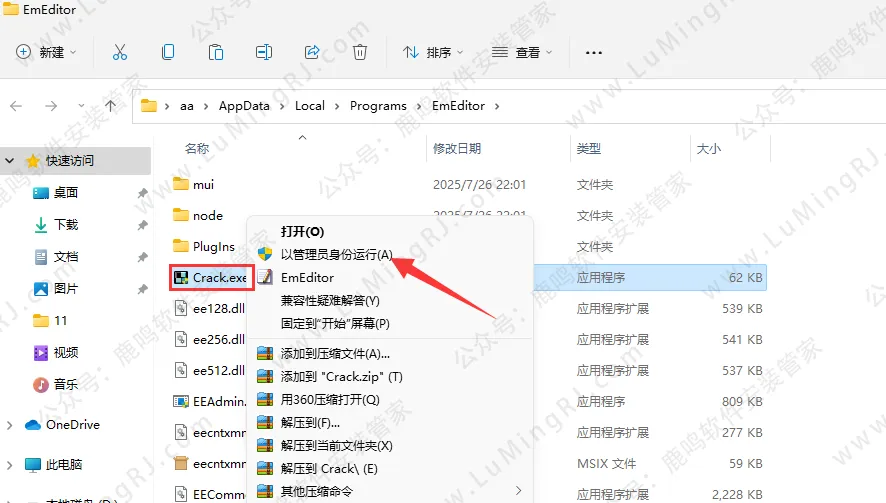Select OneDrive in sidebar
Screen dimensions: 886x503
[73, 425]
